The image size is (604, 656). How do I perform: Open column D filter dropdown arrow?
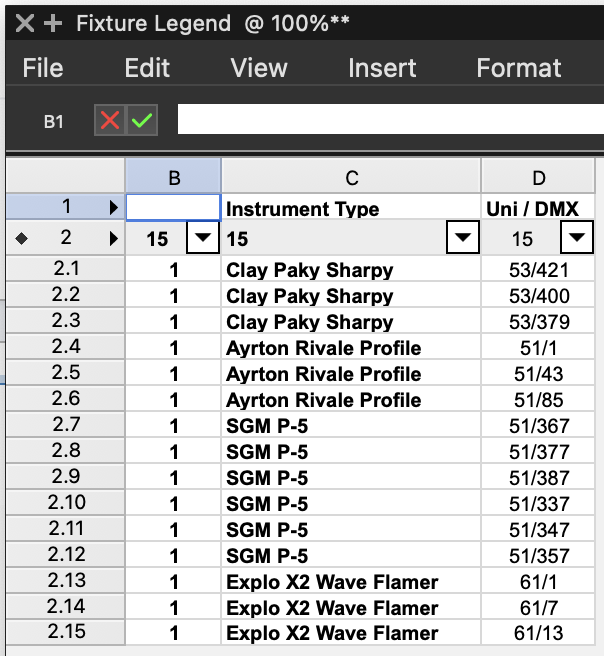pos(578,239)
